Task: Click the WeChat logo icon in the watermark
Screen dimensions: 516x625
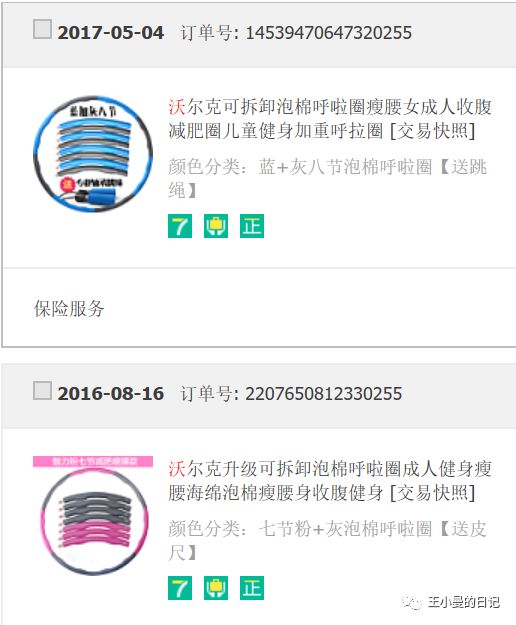Action: tap(412, 602)
